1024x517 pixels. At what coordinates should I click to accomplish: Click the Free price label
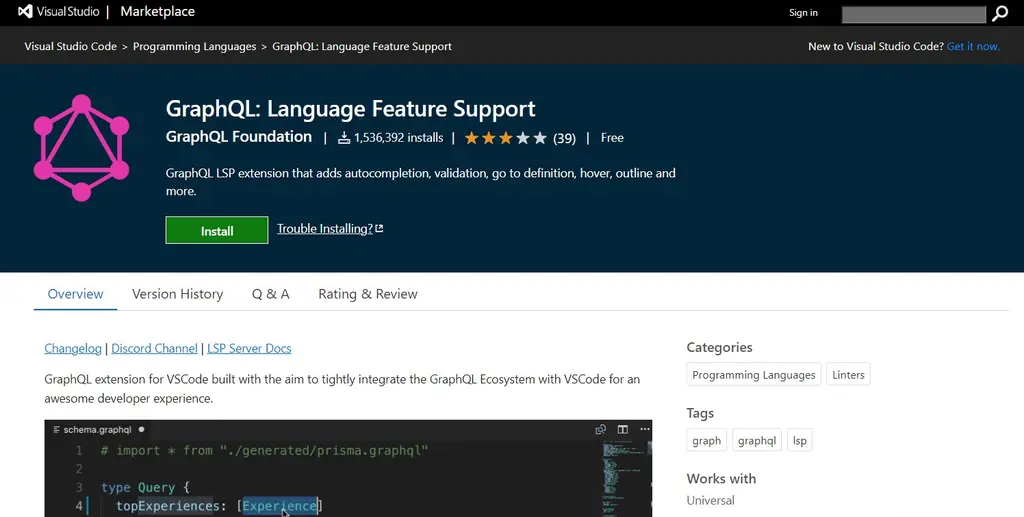click(x=612, y=138)
